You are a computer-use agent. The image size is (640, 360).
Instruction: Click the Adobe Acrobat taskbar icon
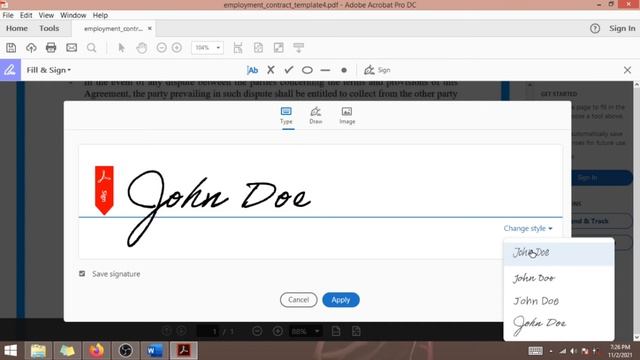(183, 350)
